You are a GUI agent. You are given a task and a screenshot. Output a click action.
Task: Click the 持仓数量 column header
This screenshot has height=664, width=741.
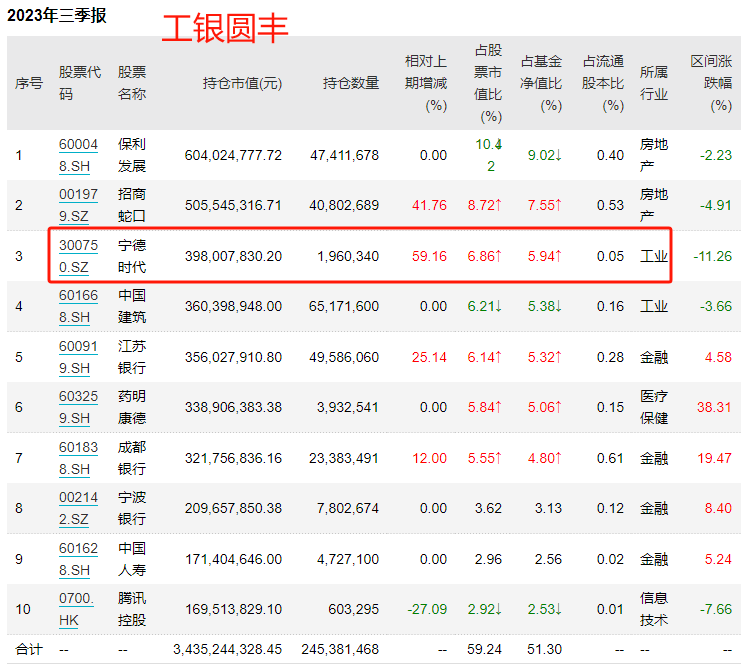(351, 83)
